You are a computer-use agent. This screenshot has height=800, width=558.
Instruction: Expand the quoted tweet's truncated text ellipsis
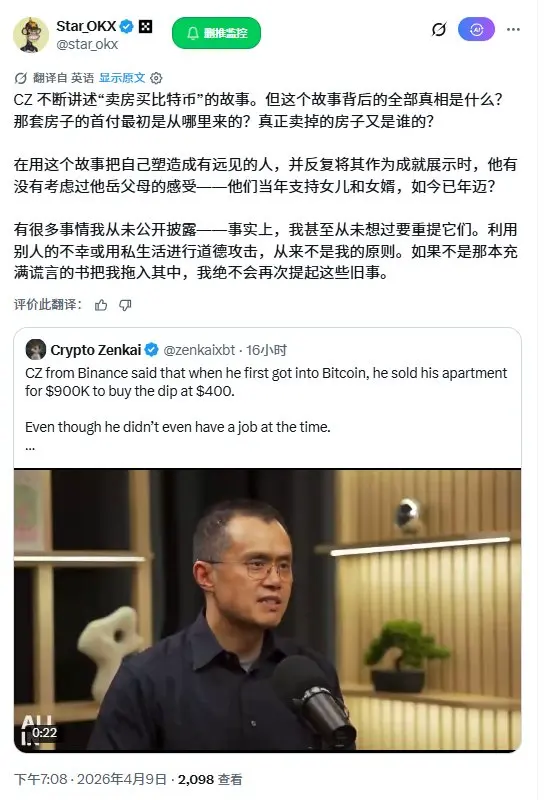click(30, 448)
